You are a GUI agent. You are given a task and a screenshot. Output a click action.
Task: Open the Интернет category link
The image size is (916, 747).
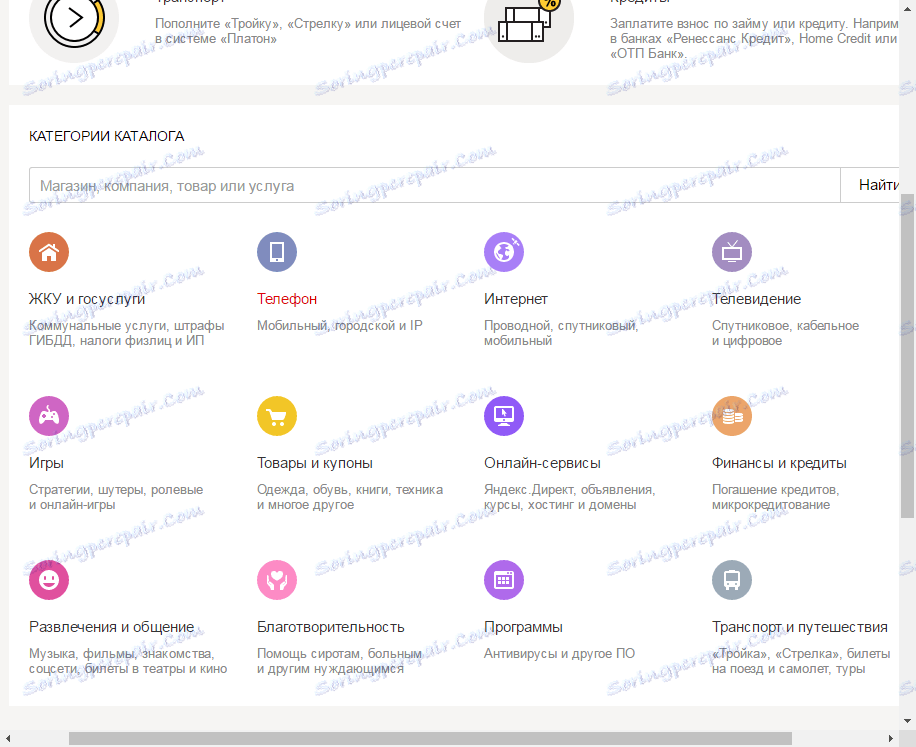[516, 299]
